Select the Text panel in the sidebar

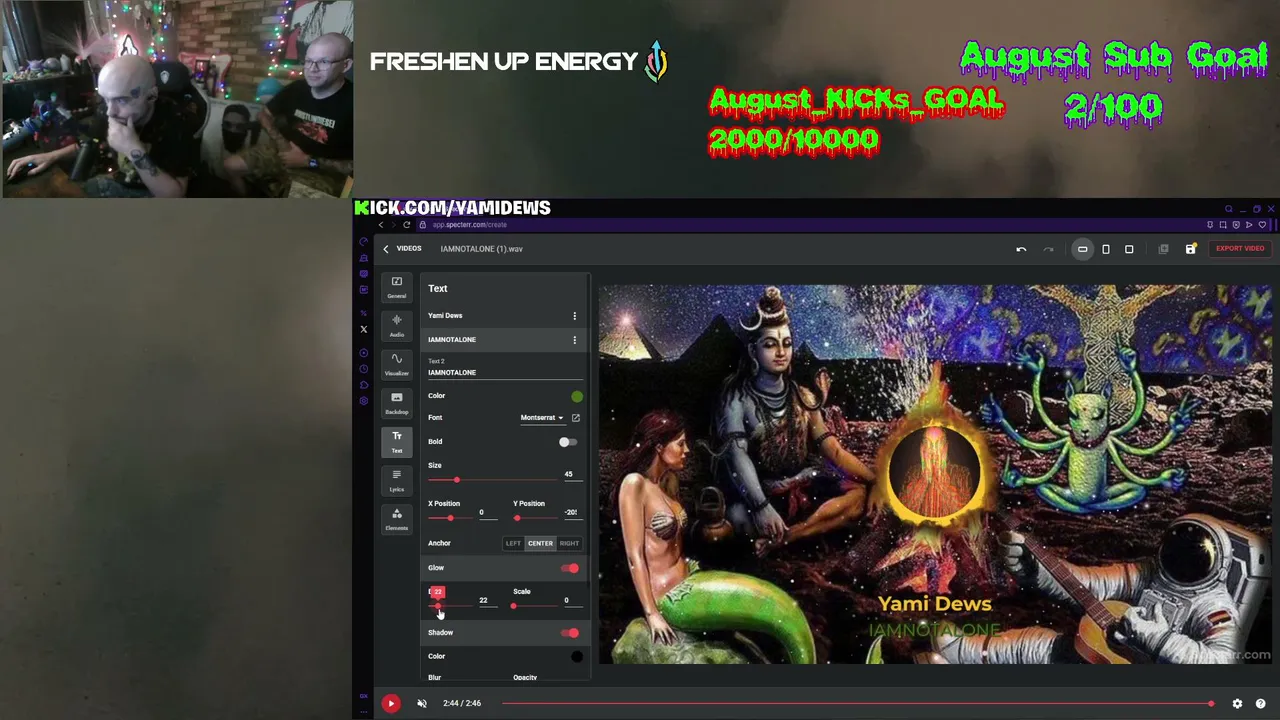[x=397, y=441]
